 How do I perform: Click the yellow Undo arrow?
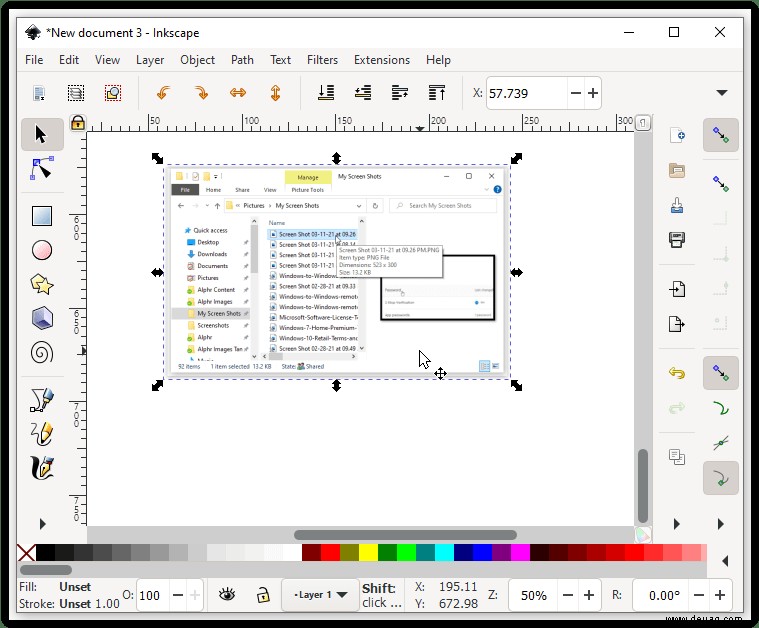(x=677, y=373)
